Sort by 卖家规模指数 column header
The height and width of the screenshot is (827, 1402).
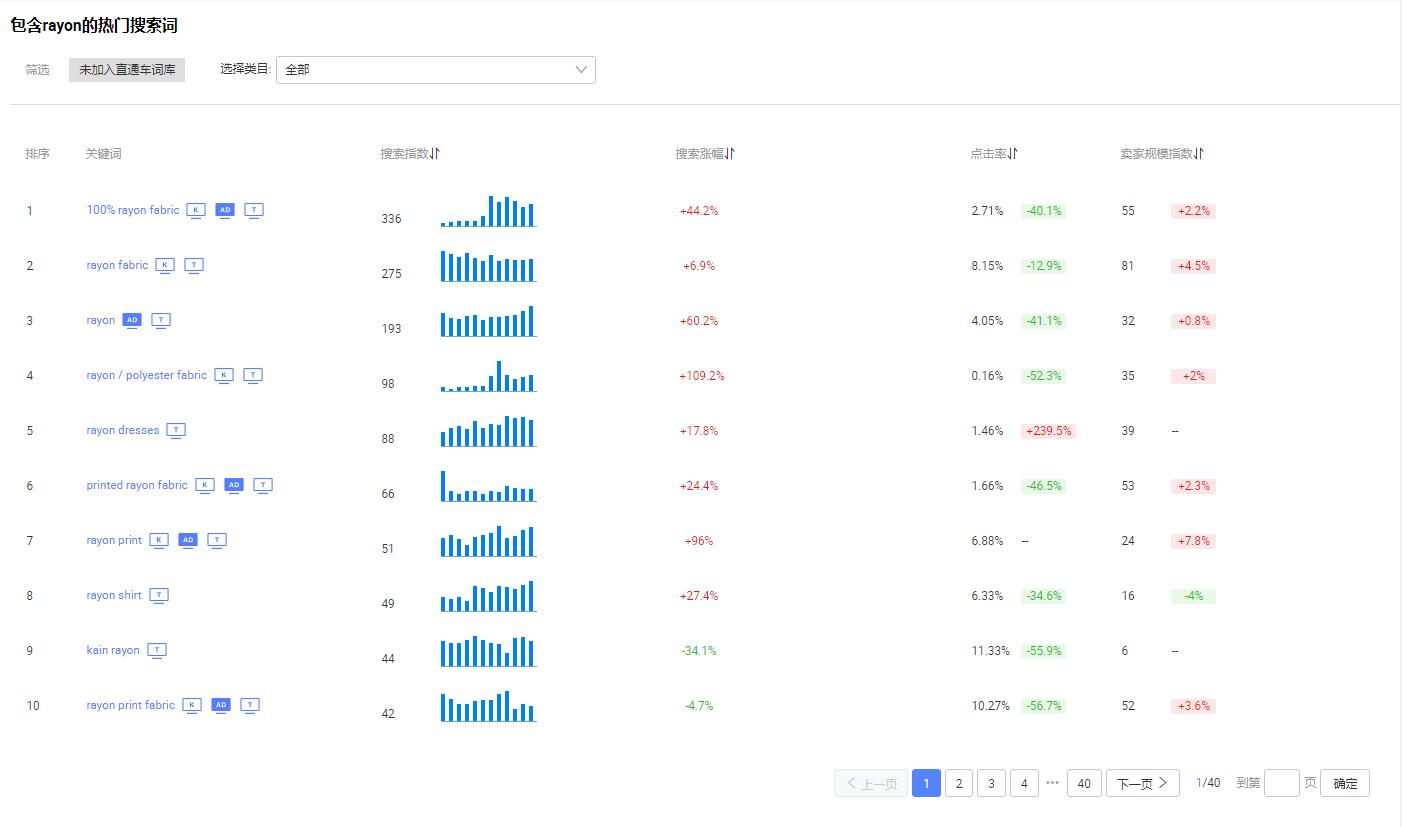pyautogui.click(x=1199, y=154)
